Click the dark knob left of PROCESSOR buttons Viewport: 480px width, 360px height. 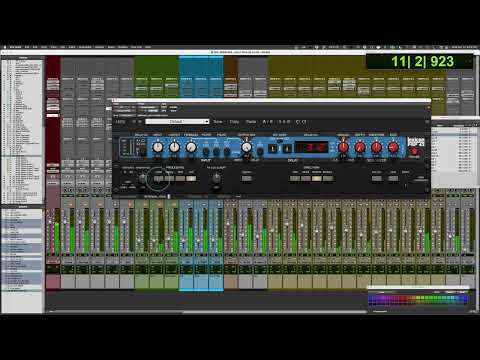[x=143, y=179]
